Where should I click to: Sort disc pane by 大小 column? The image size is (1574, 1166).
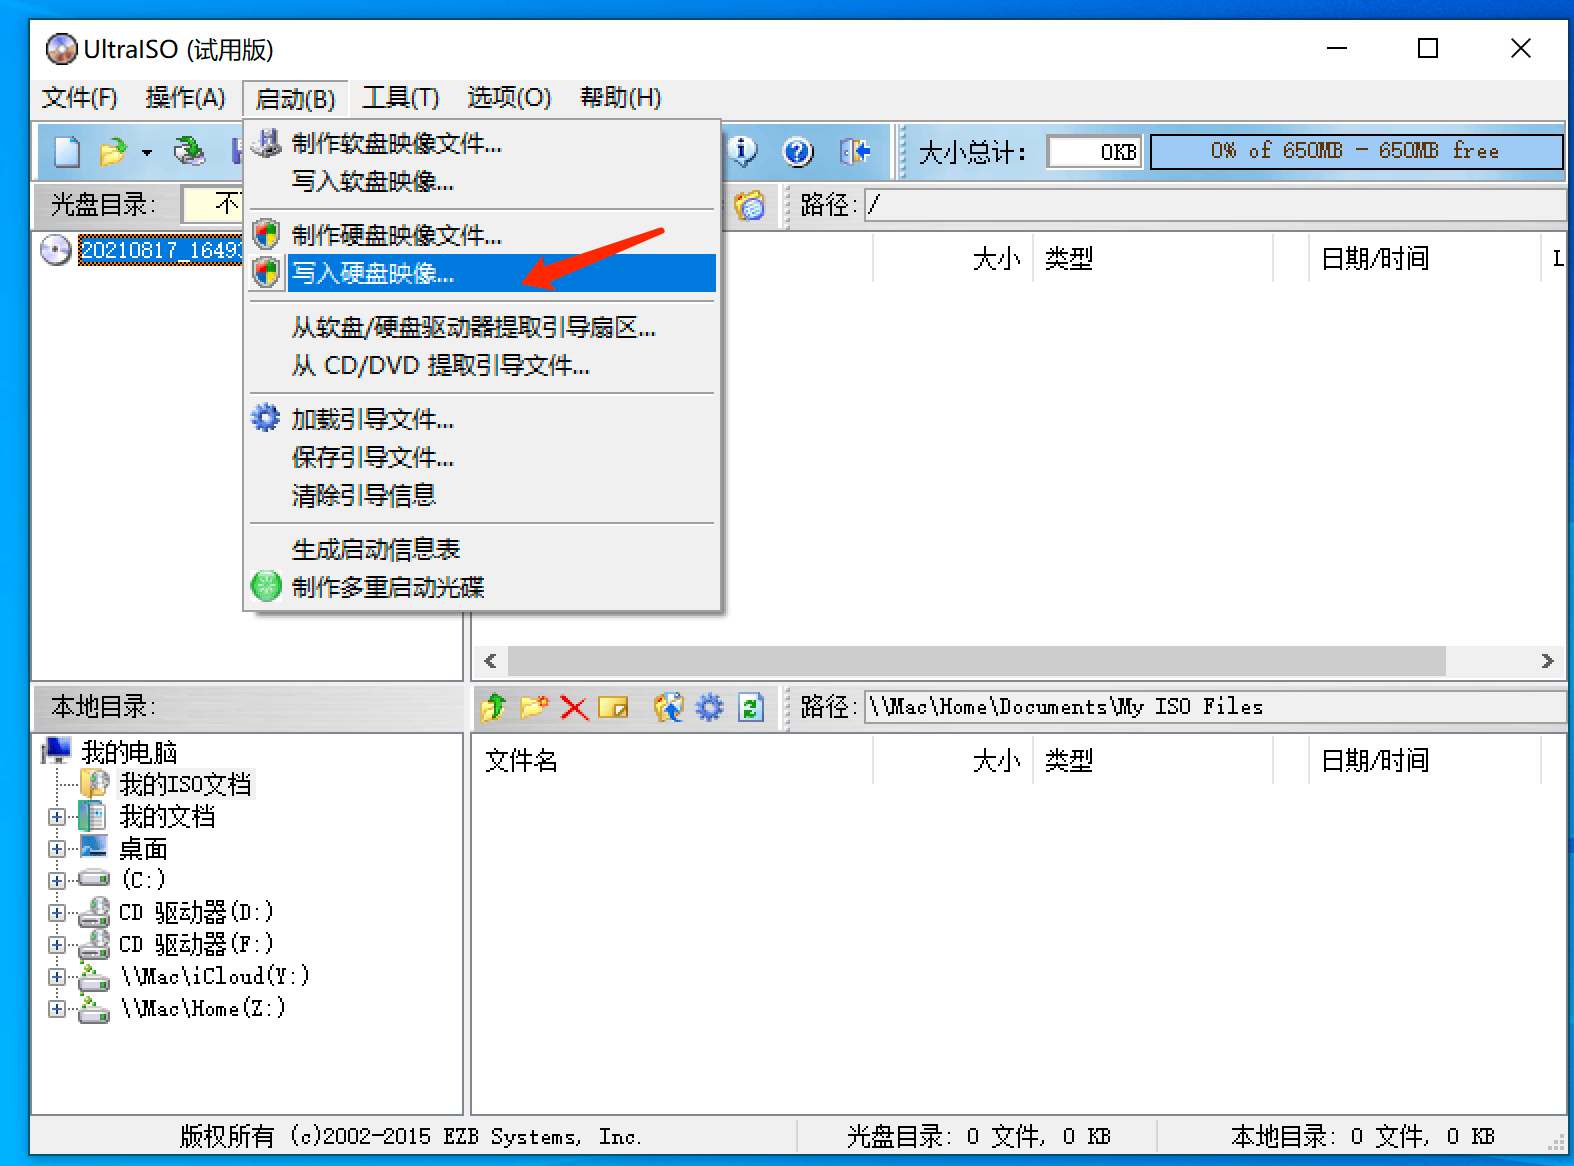coord(953,259)
